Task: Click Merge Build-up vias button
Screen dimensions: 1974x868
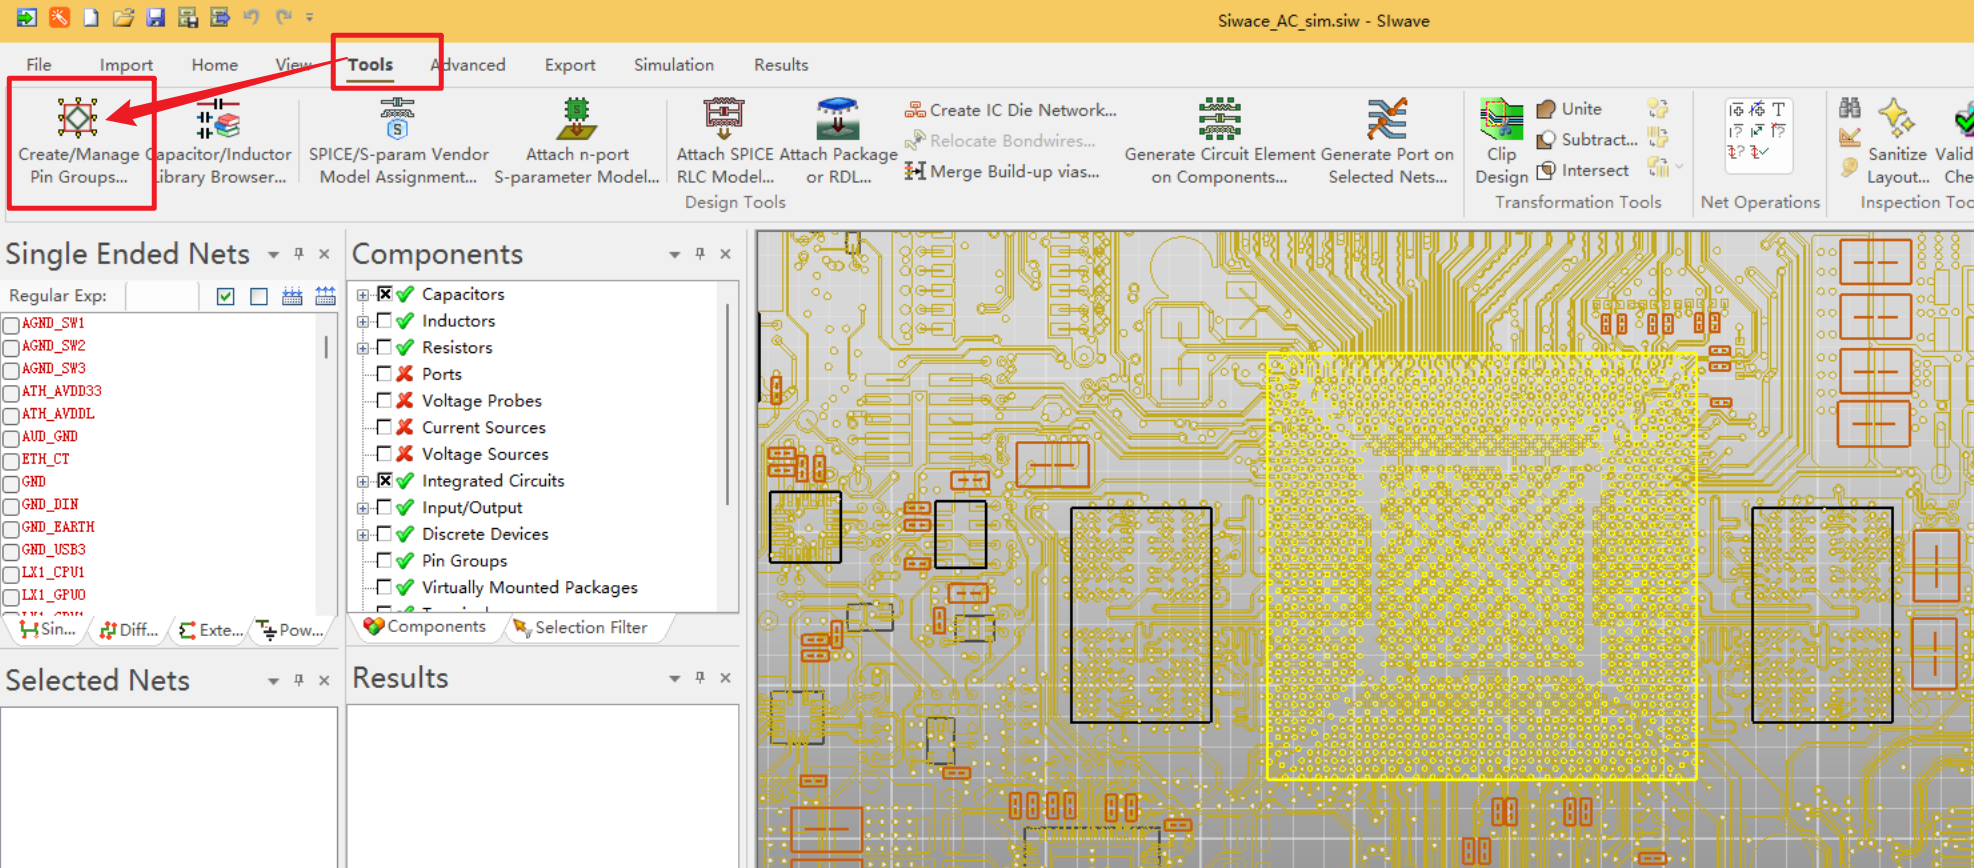Action: 1002,172
